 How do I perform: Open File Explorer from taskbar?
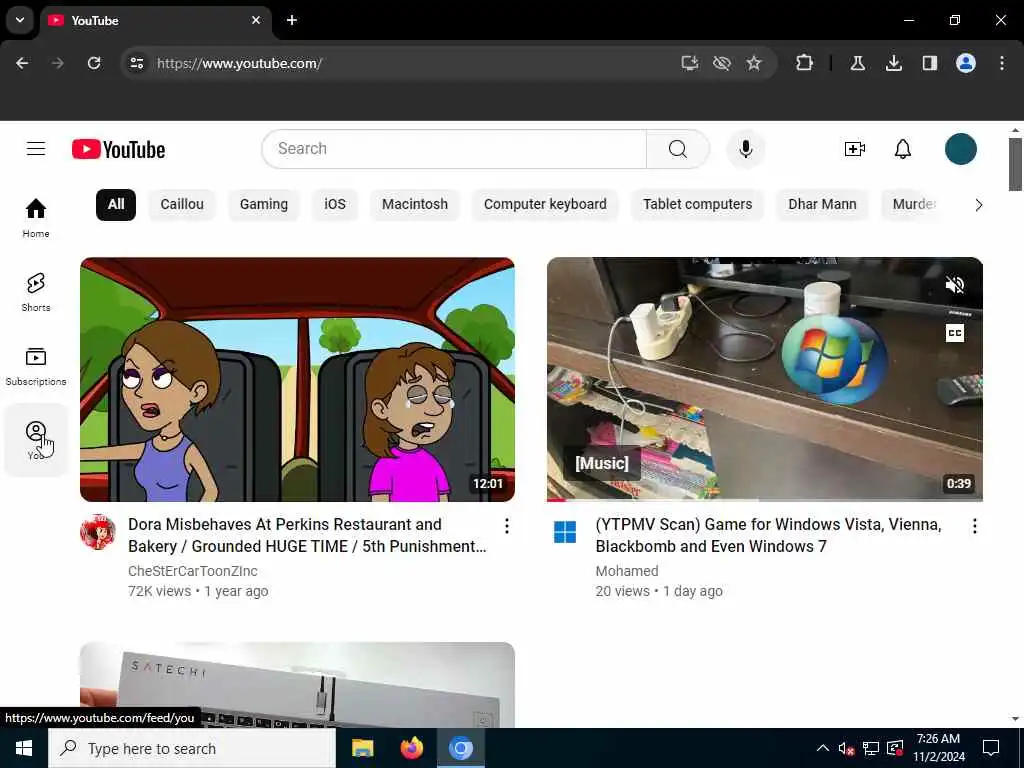tap(362, 748)
